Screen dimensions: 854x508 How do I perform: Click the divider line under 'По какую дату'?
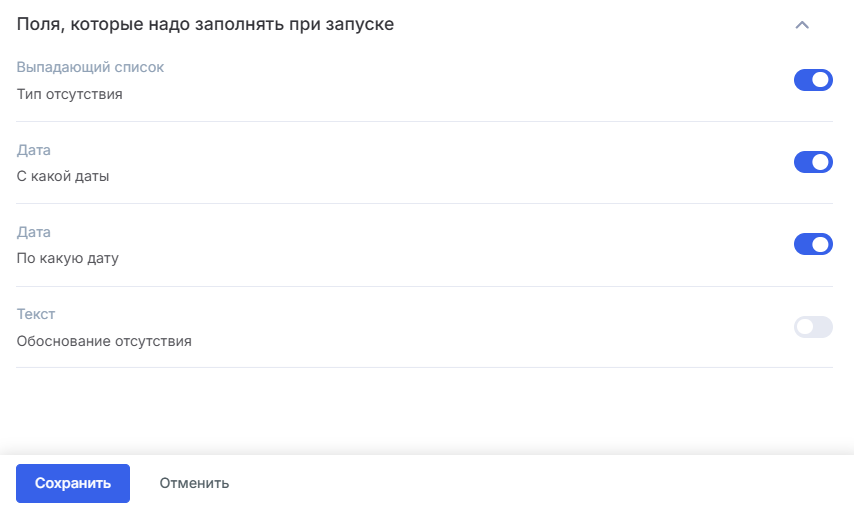(x=424, y=286)
